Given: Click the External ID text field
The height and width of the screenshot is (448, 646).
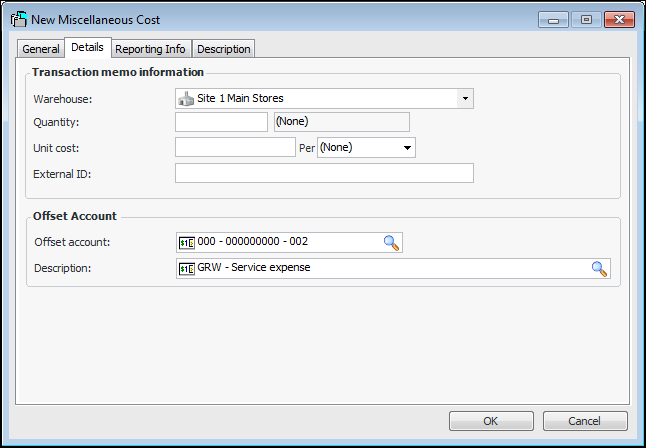Looking at the screenshot, I should click(323, 173).
